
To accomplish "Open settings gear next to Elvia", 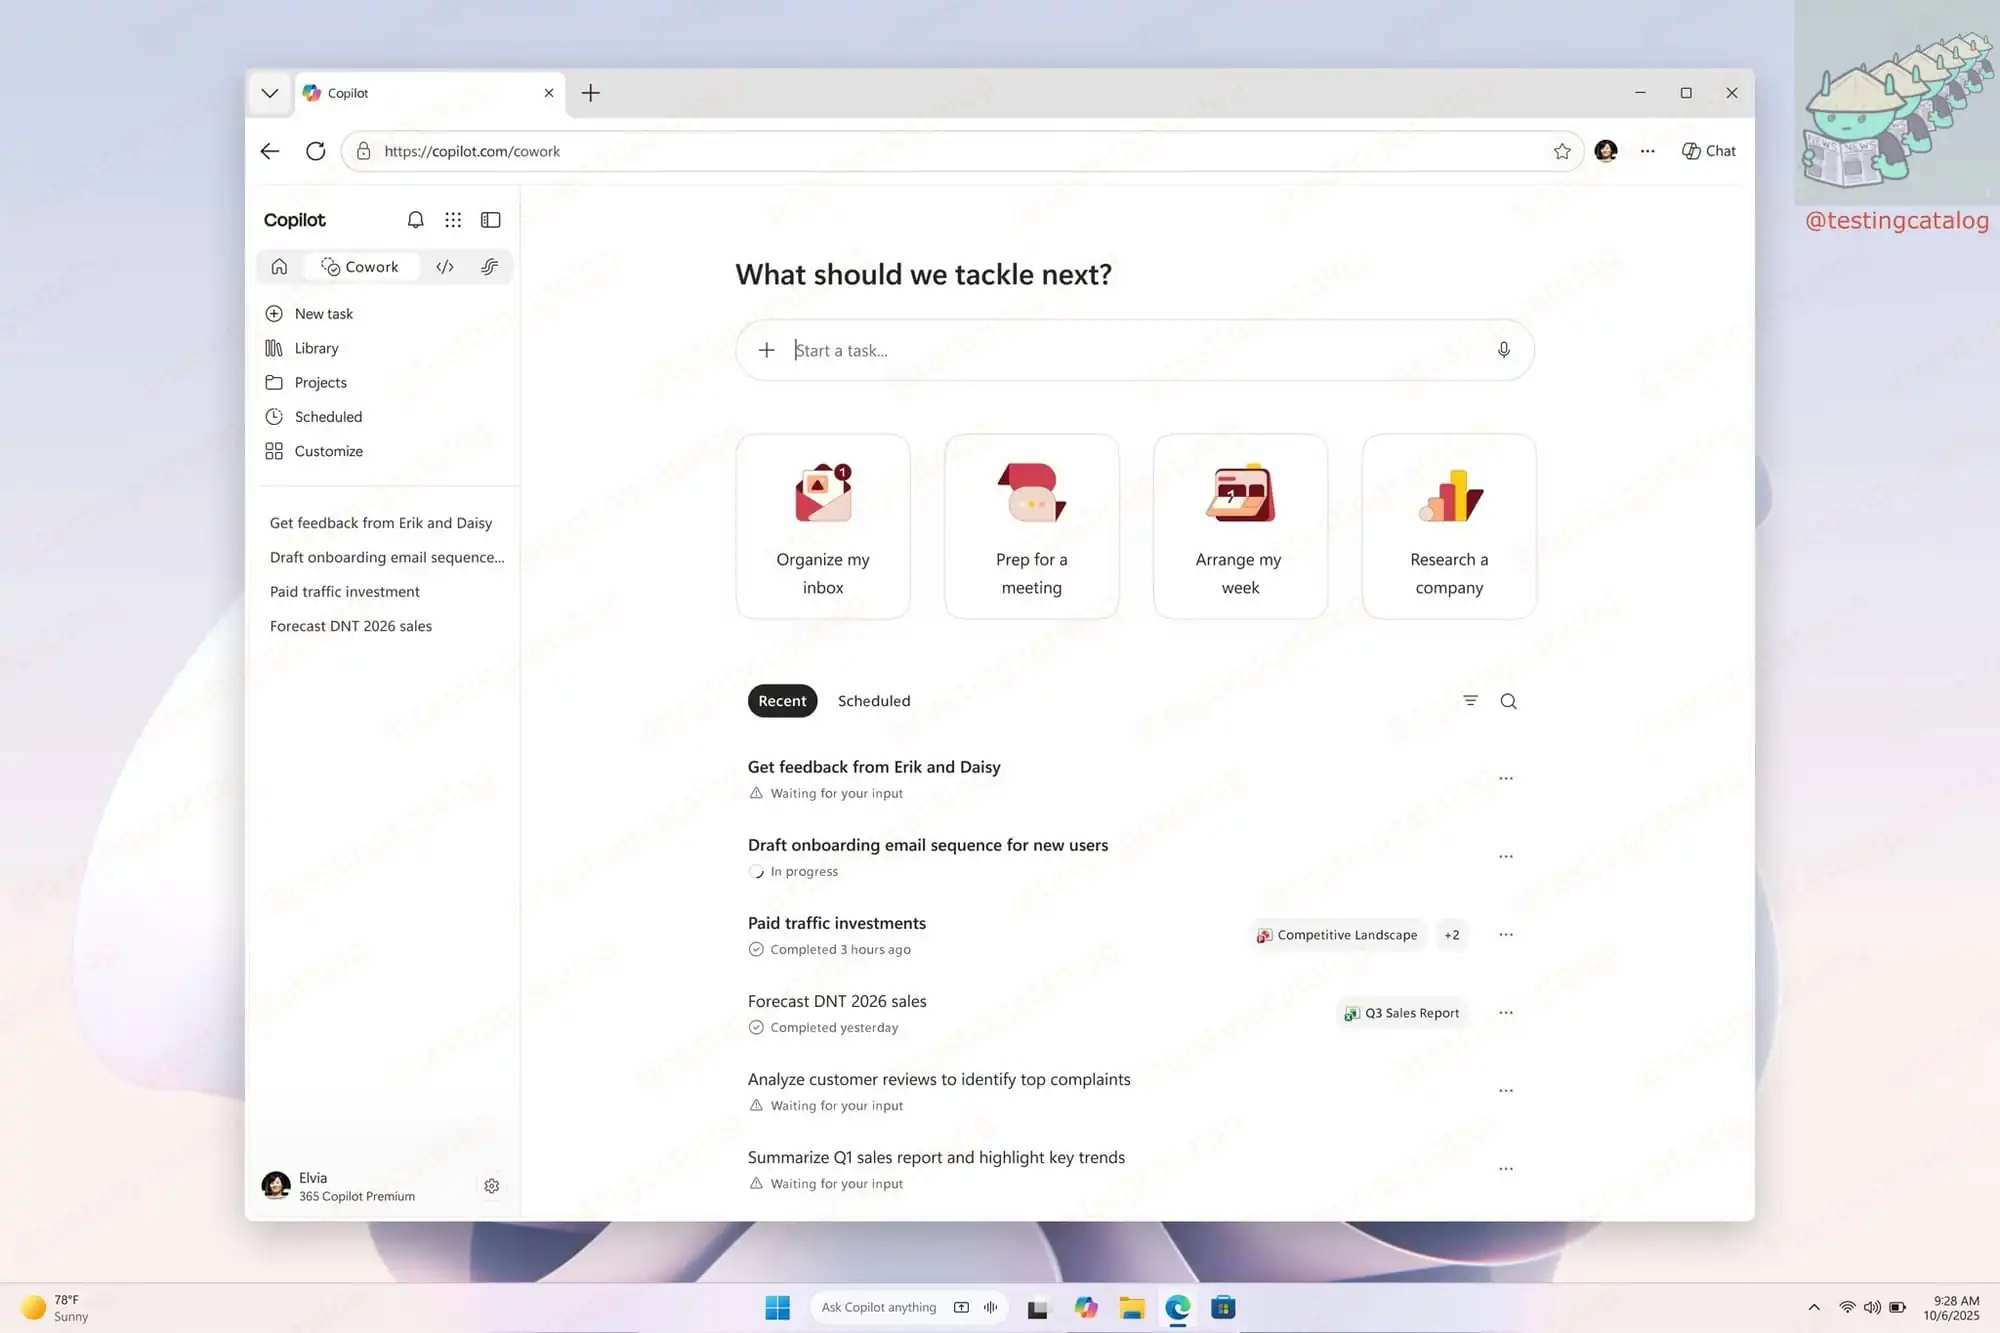I will pyautogui.click(x=492, y=1186).
